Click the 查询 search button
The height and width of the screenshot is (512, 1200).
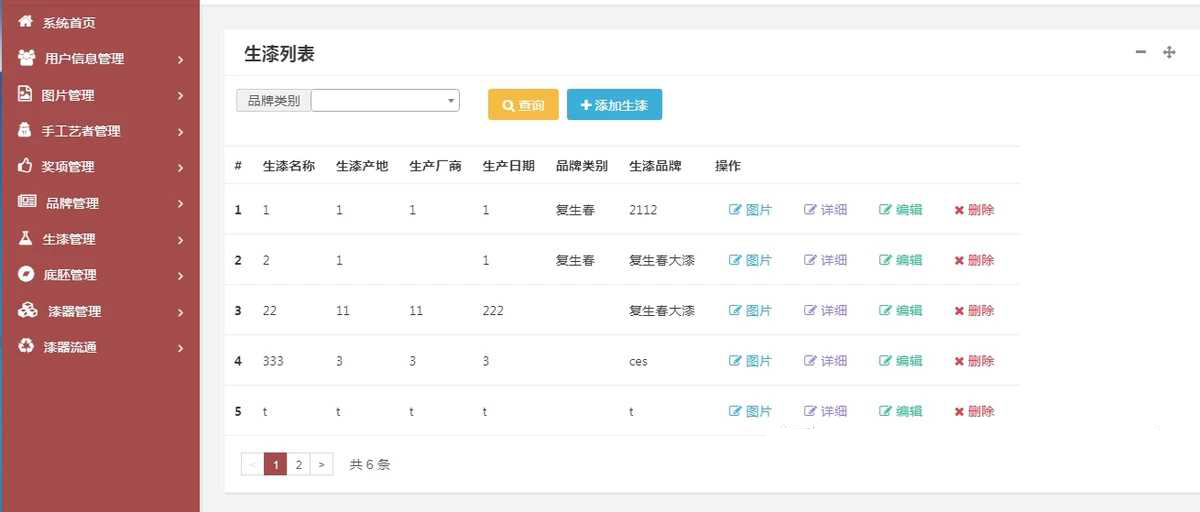(x=523, y=105)
